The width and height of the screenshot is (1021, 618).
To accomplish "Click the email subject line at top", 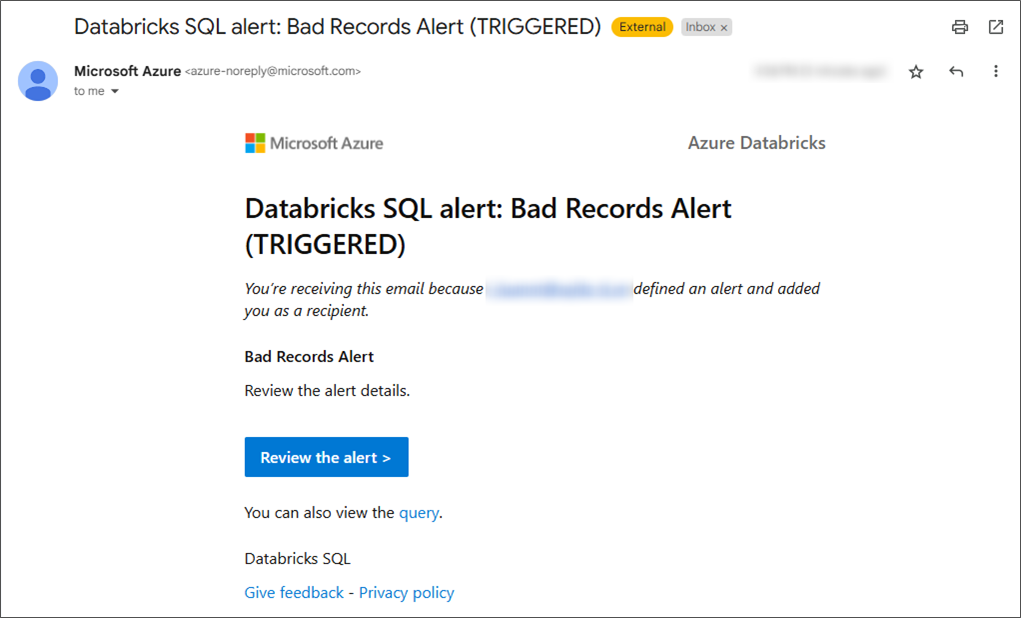I will tap(337, 27).
